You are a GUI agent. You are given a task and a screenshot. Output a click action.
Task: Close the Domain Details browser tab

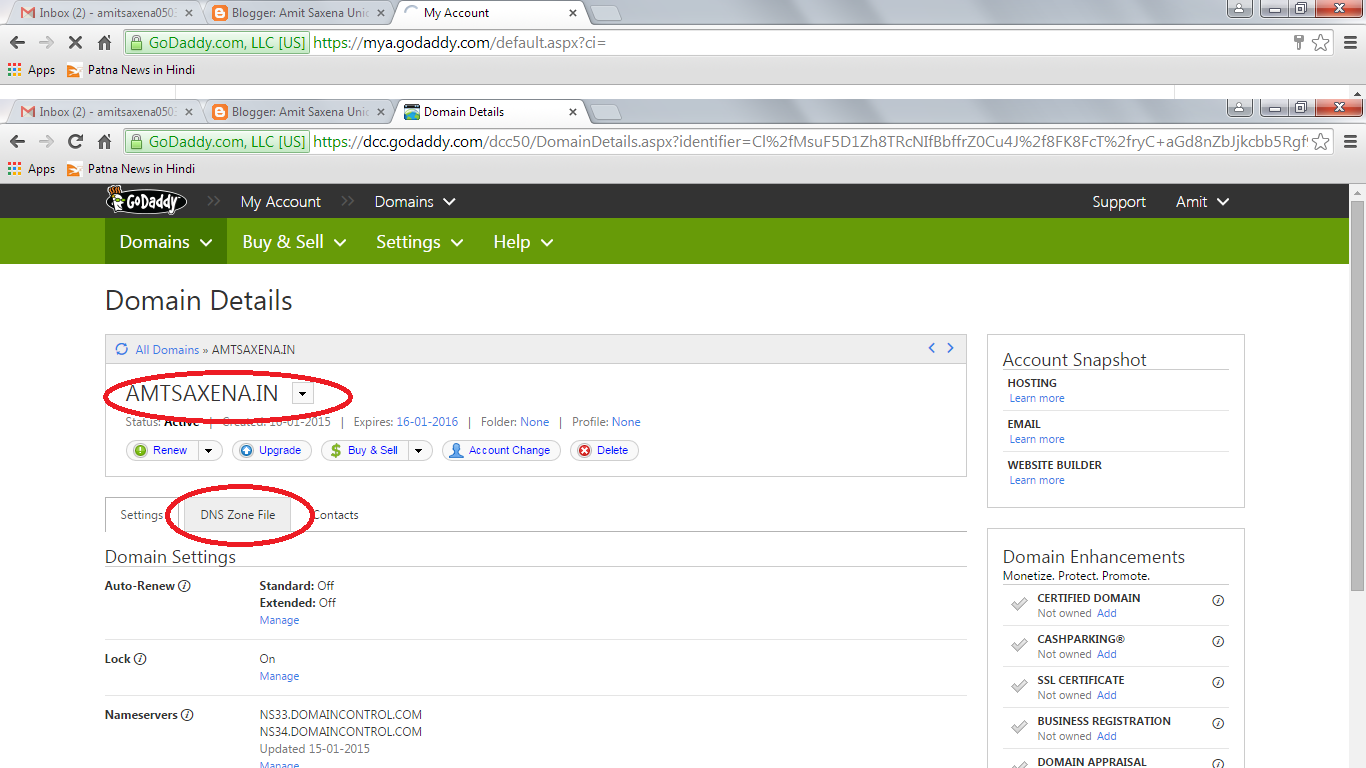pos(573,112)
